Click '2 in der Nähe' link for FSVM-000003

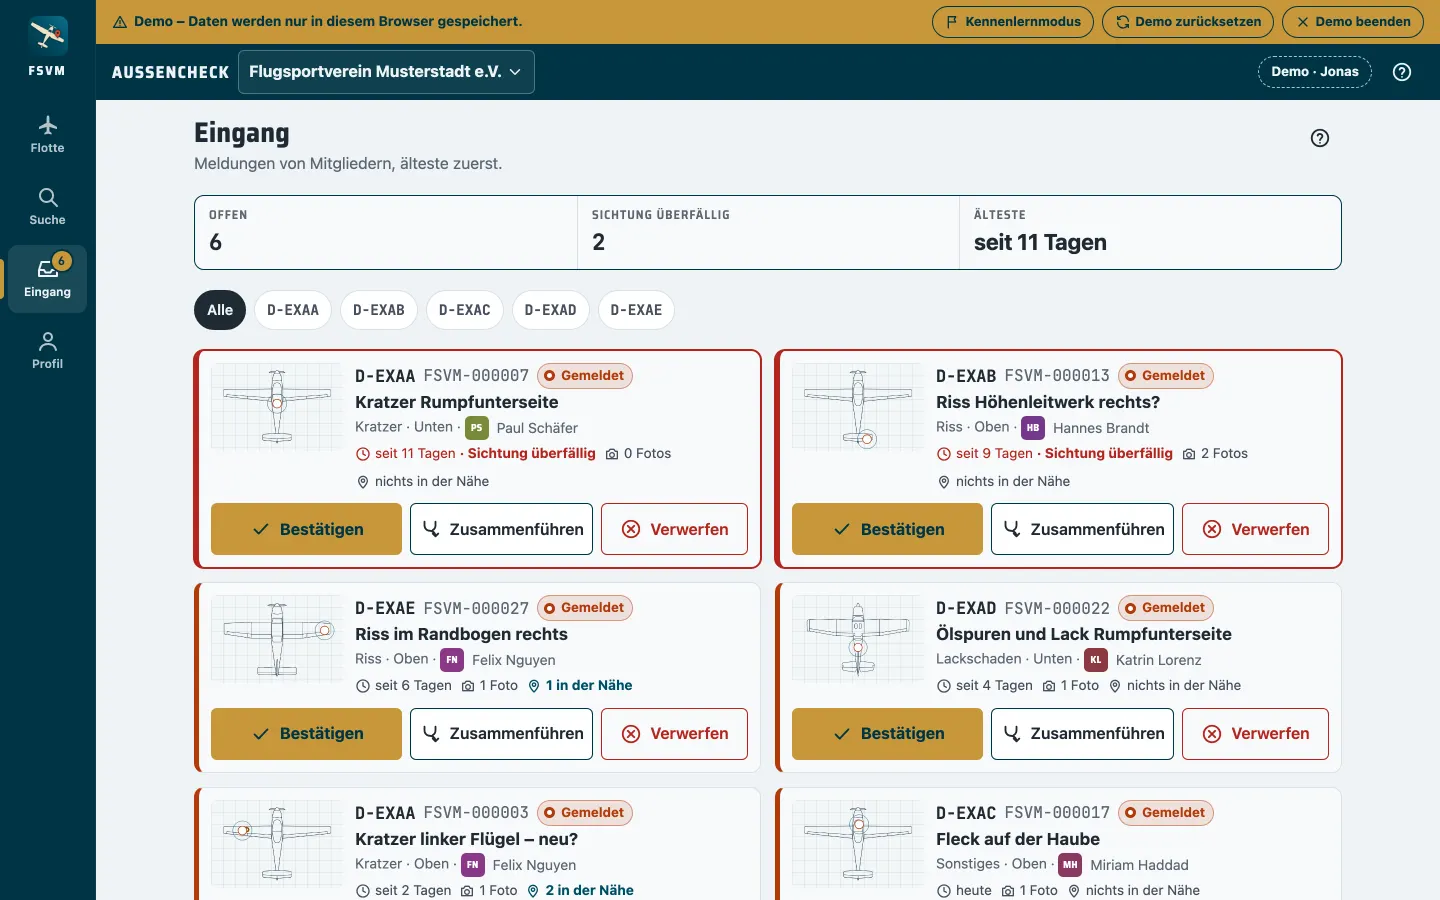580,891
